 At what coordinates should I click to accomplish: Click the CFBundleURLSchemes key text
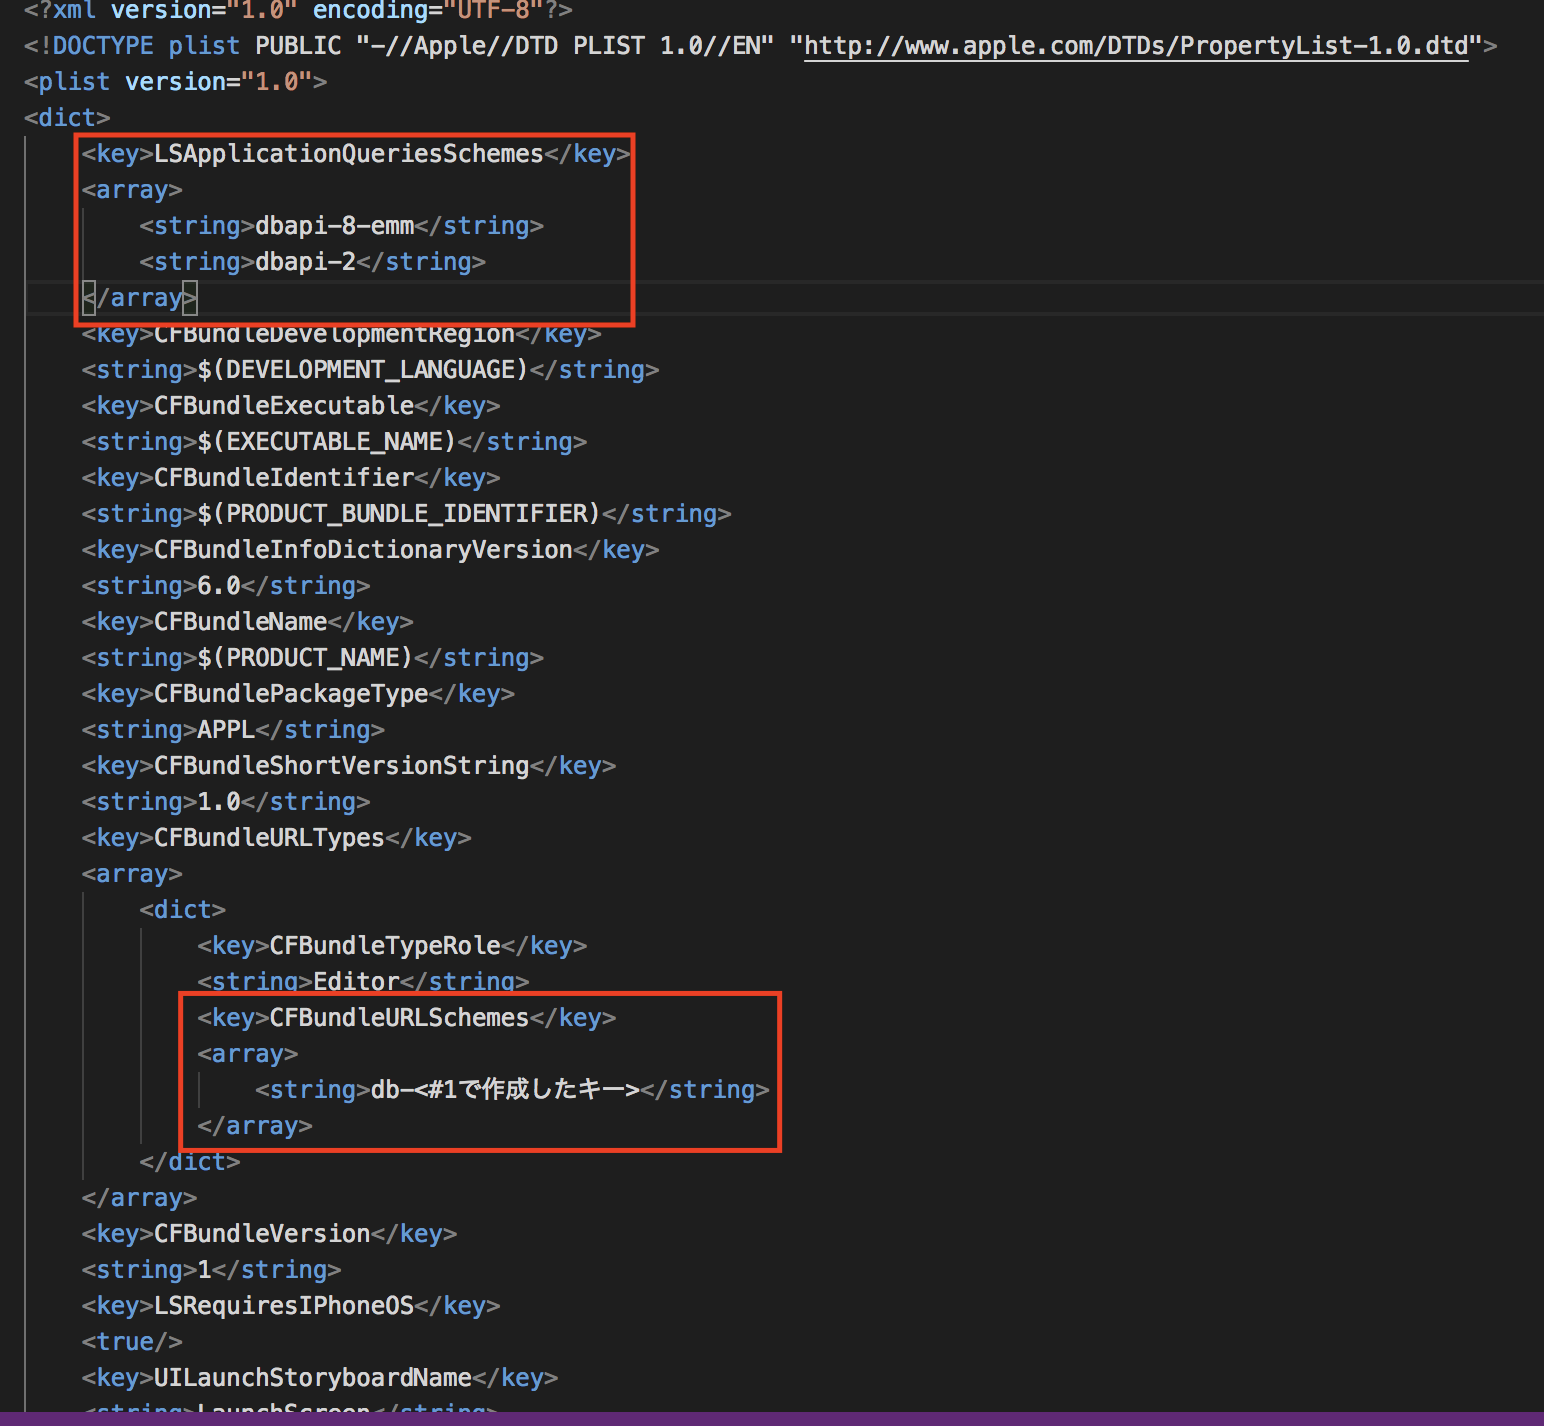coord(399,1018)
